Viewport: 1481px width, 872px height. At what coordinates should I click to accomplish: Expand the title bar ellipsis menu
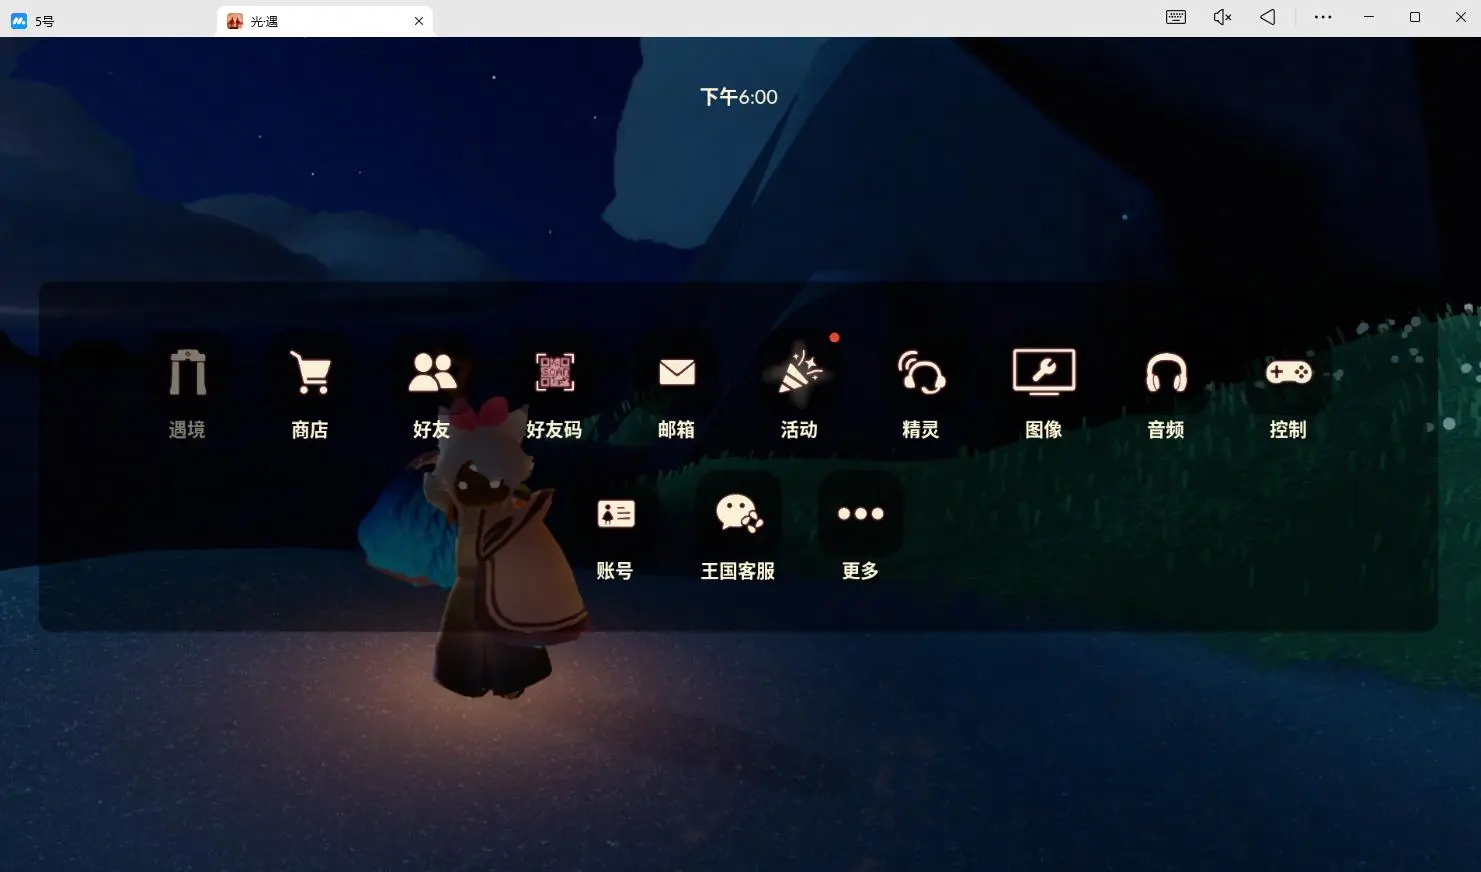1323,17
